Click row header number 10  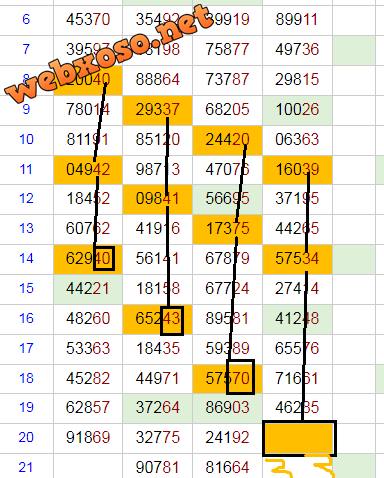click(x=26, y=139)
